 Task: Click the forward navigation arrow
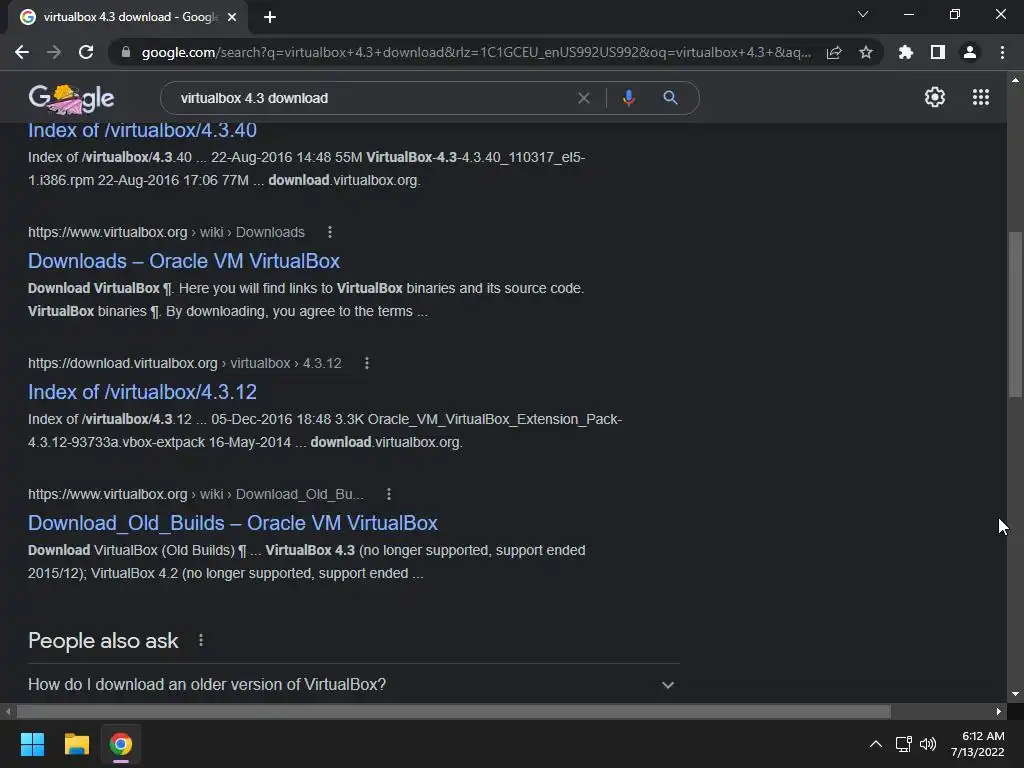[x=54, y=52]
